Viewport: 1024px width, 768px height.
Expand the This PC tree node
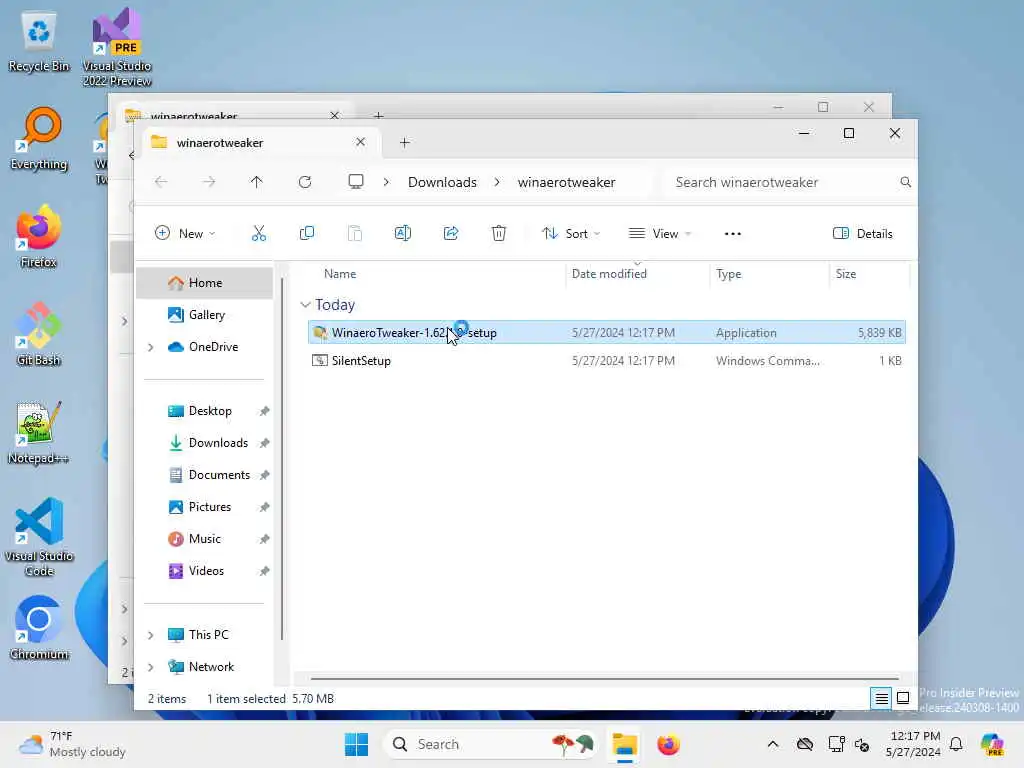point(151,635)
